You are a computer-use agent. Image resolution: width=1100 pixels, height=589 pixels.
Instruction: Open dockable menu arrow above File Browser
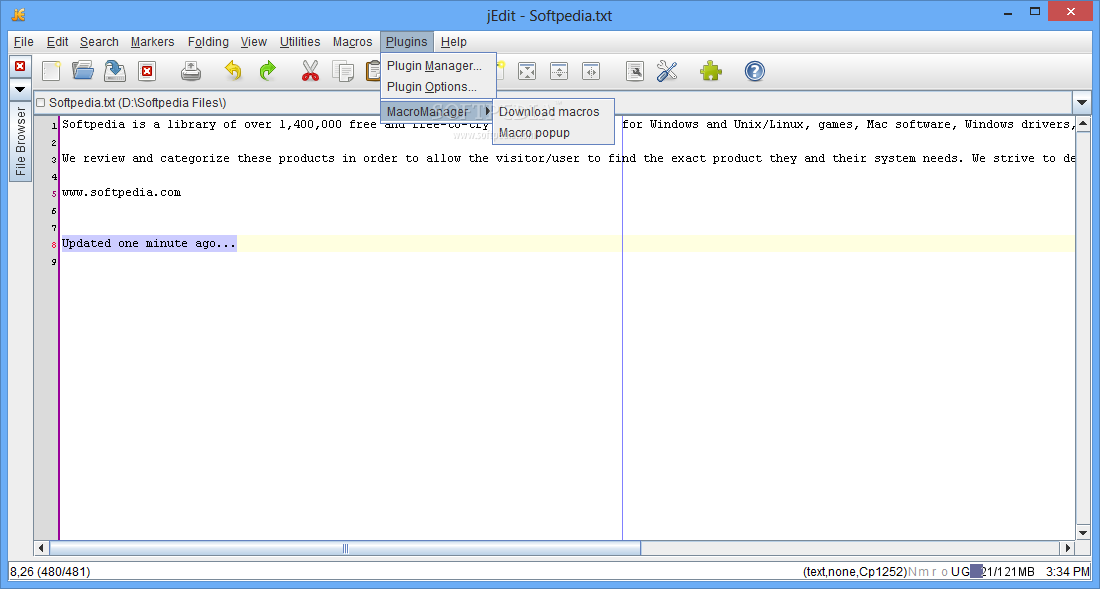[20, 90]
